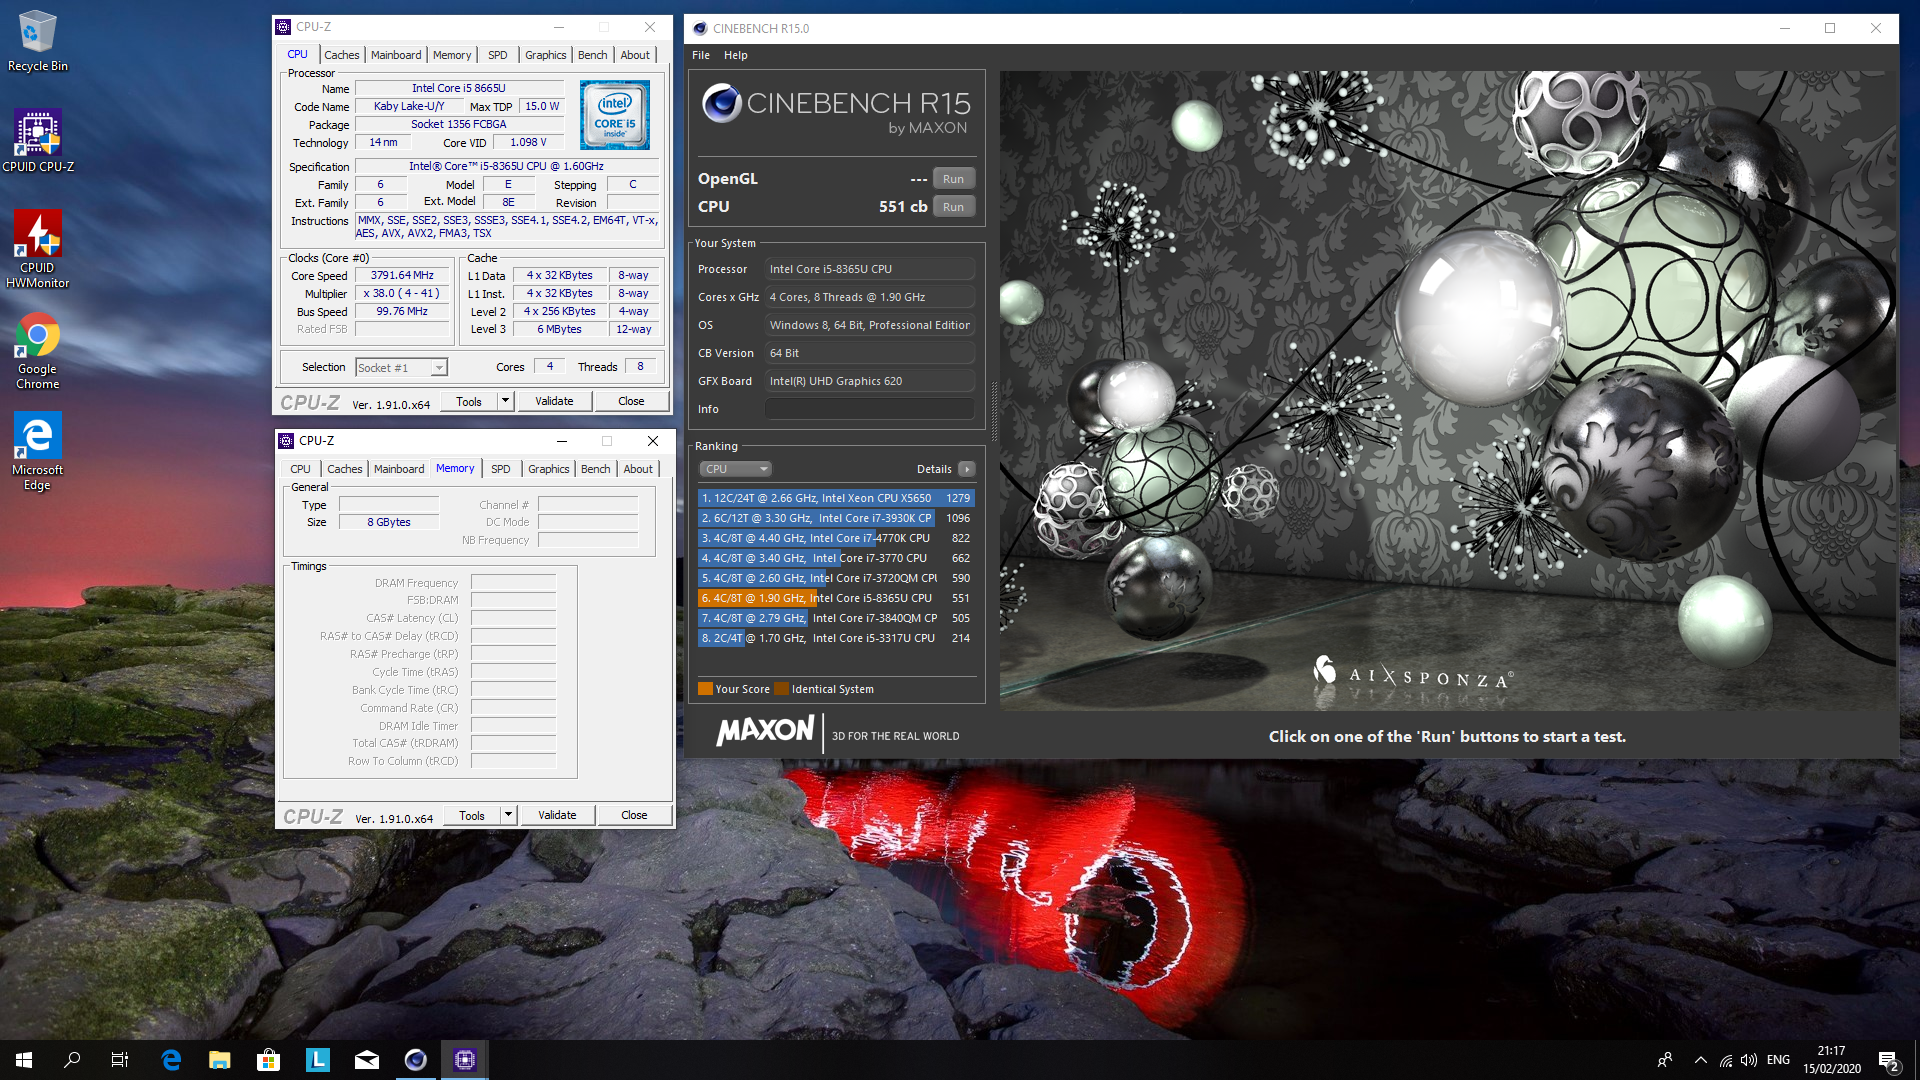Open SPD tab in top CPU-Z window

(x=498, y=55)
